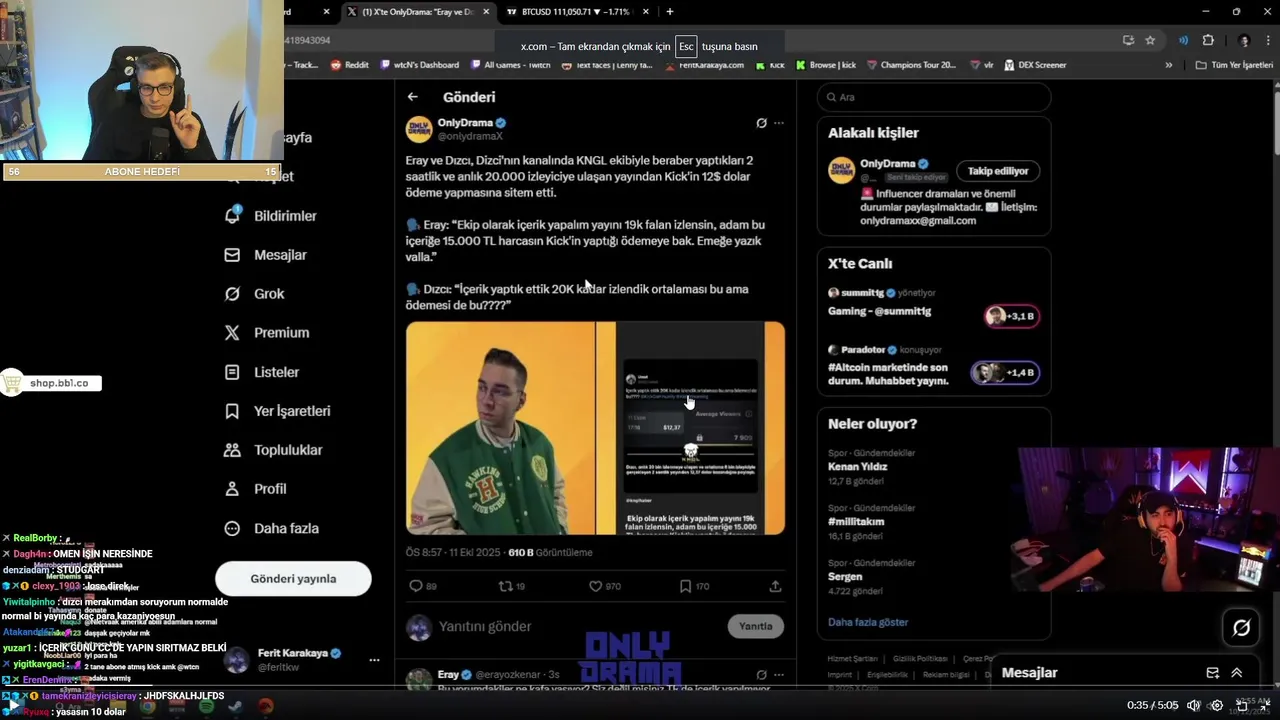1280x720 pixels.
Task: Click the @onlydramaX handle
Action: click(470, 136)
